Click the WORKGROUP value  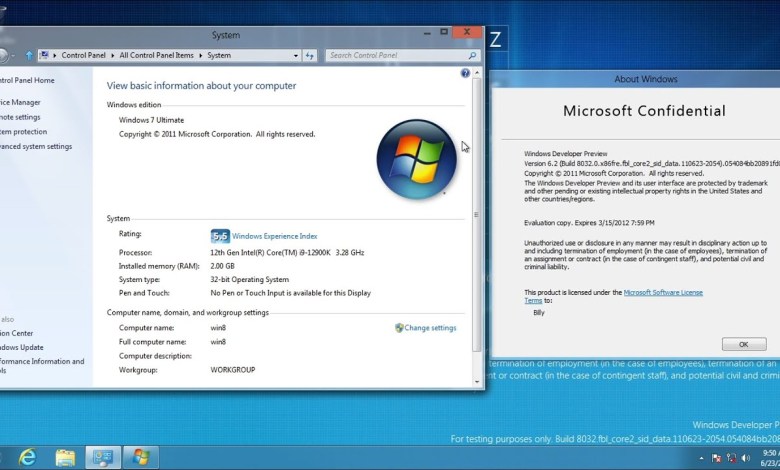click(x=233, y=370)
